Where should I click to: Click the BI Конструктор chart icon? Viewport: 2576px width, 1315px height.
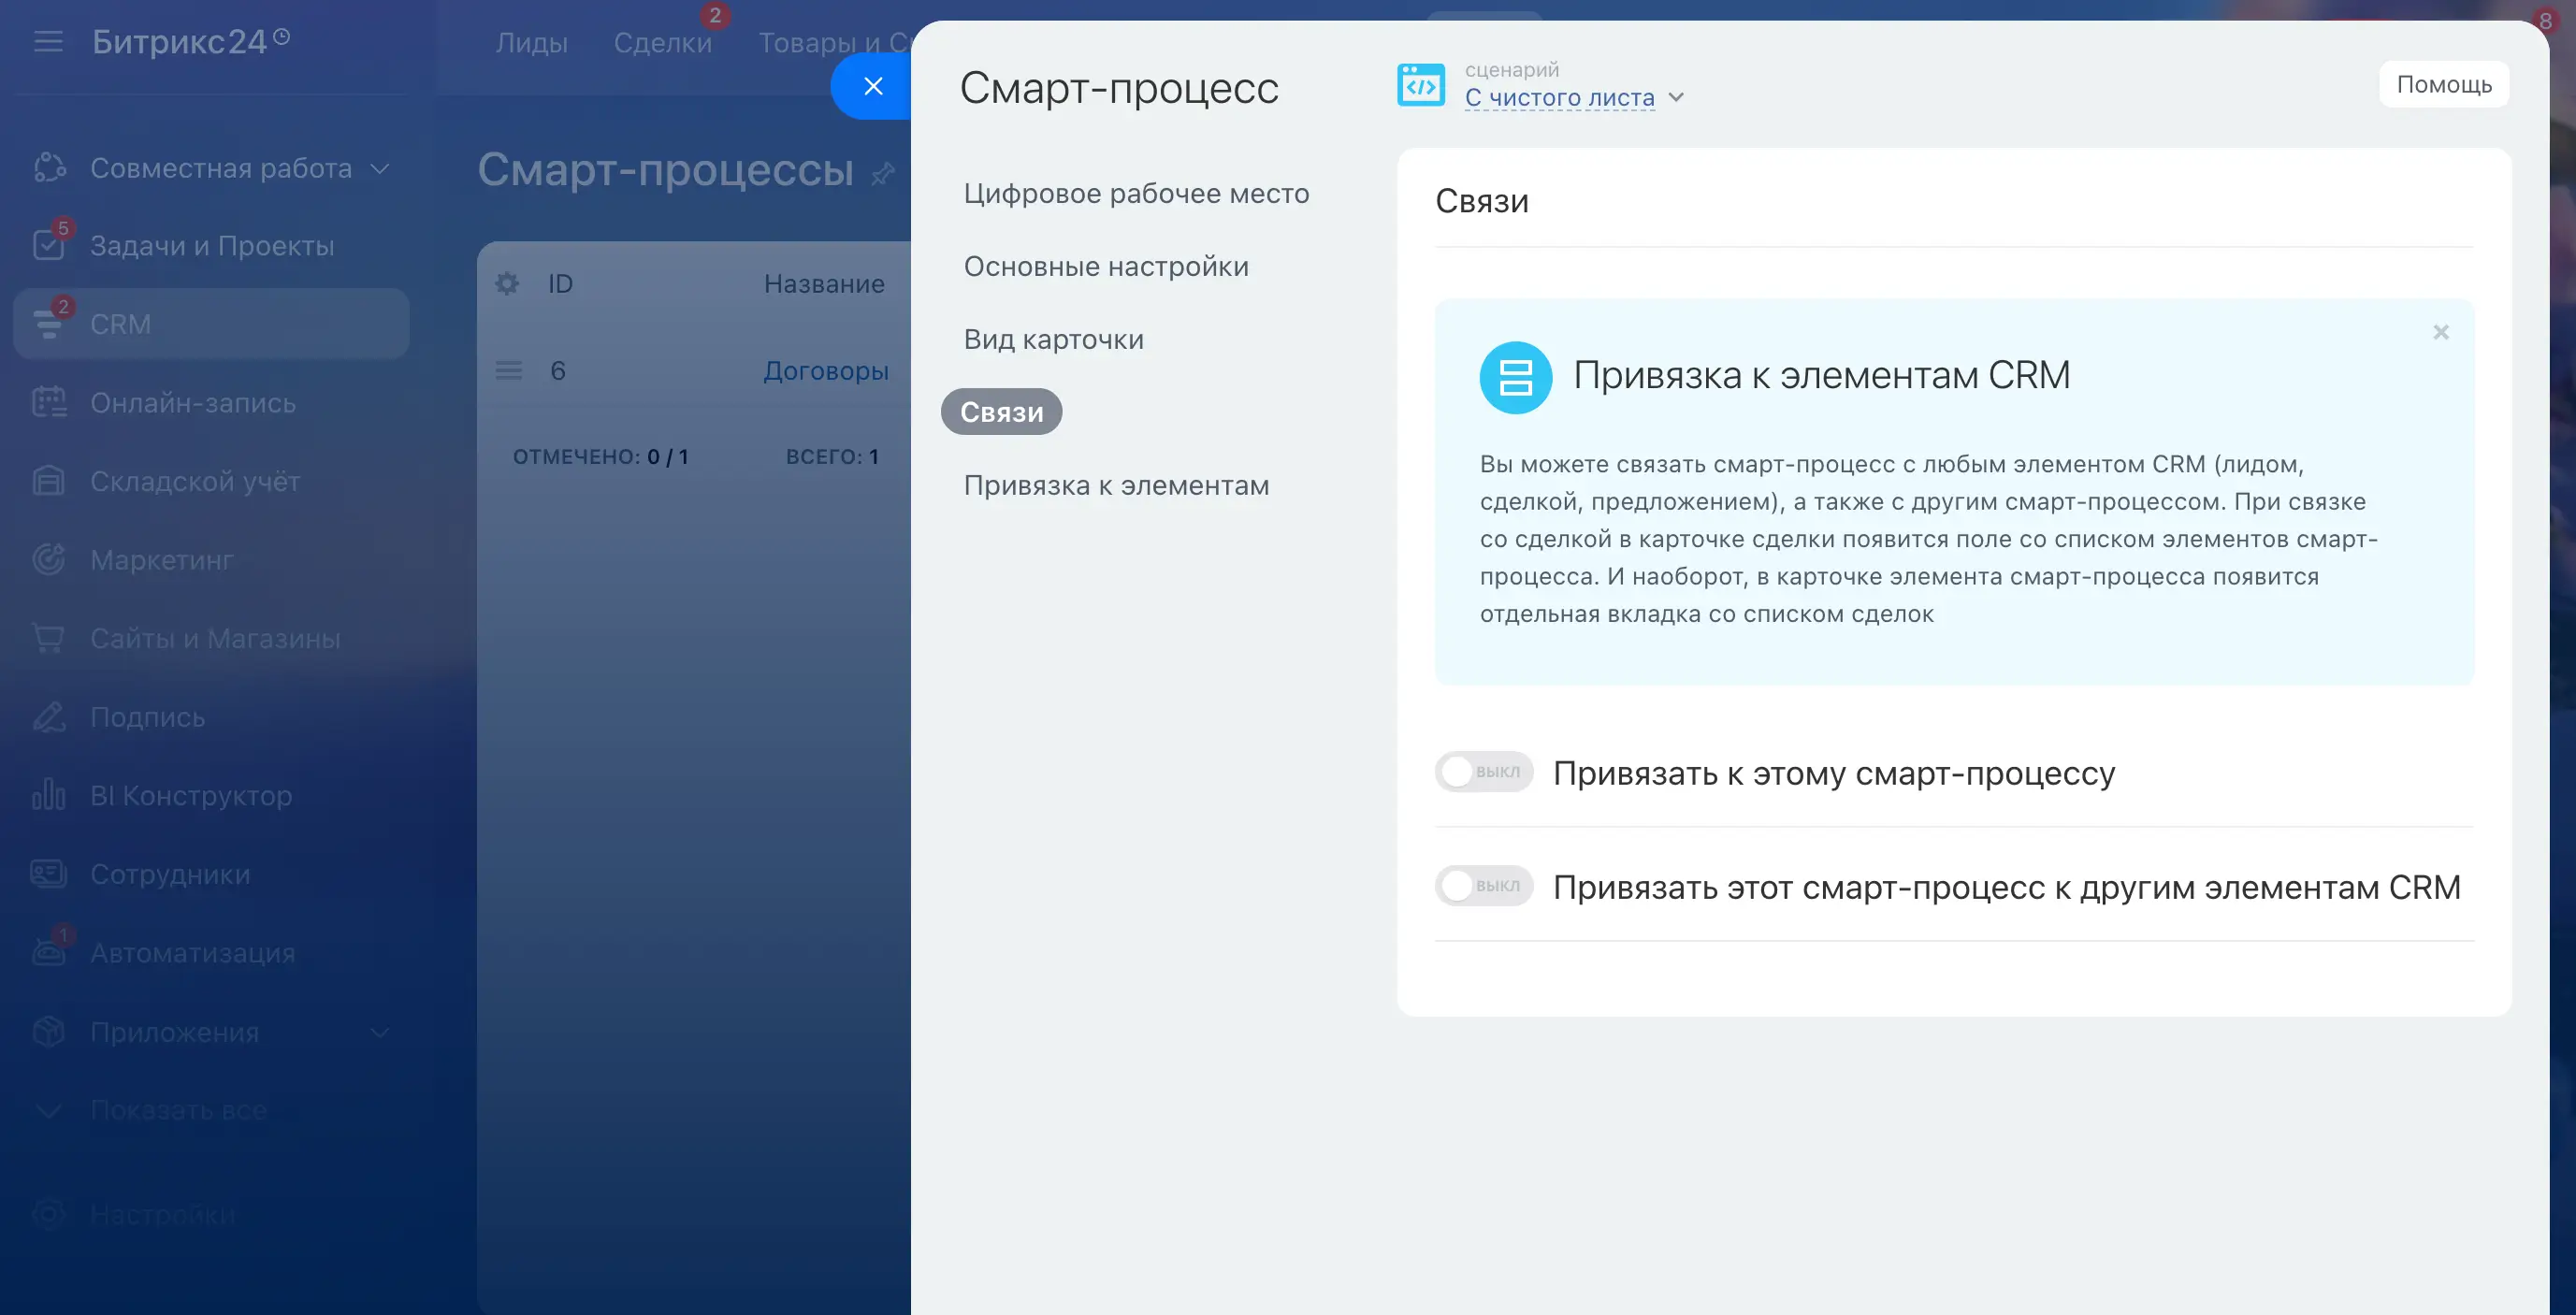coord(48,795)
